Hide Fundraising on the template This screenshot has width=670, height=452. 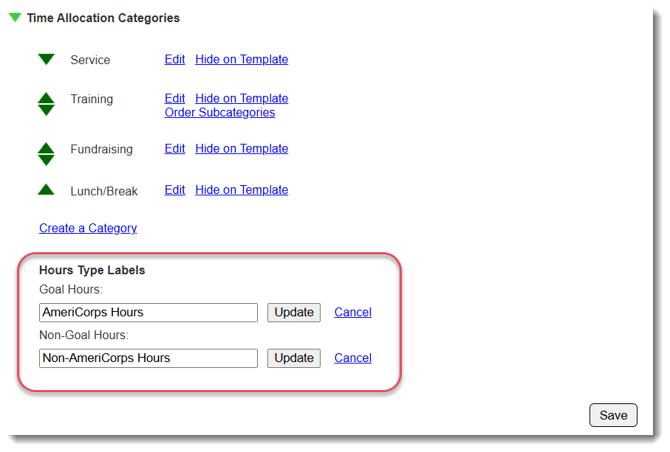(241, 149)
